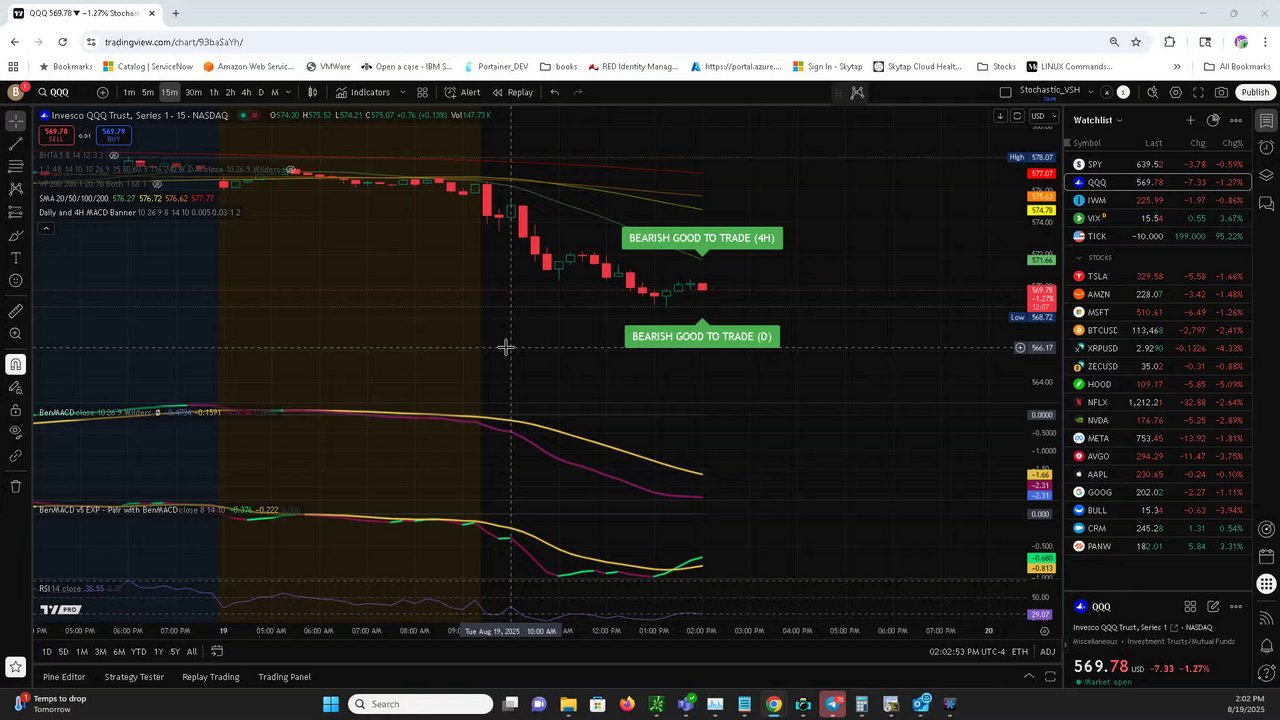Toggle magnet mode for drawings
1280x720 pixels.
pyautogui.click(x=15, y=364)
